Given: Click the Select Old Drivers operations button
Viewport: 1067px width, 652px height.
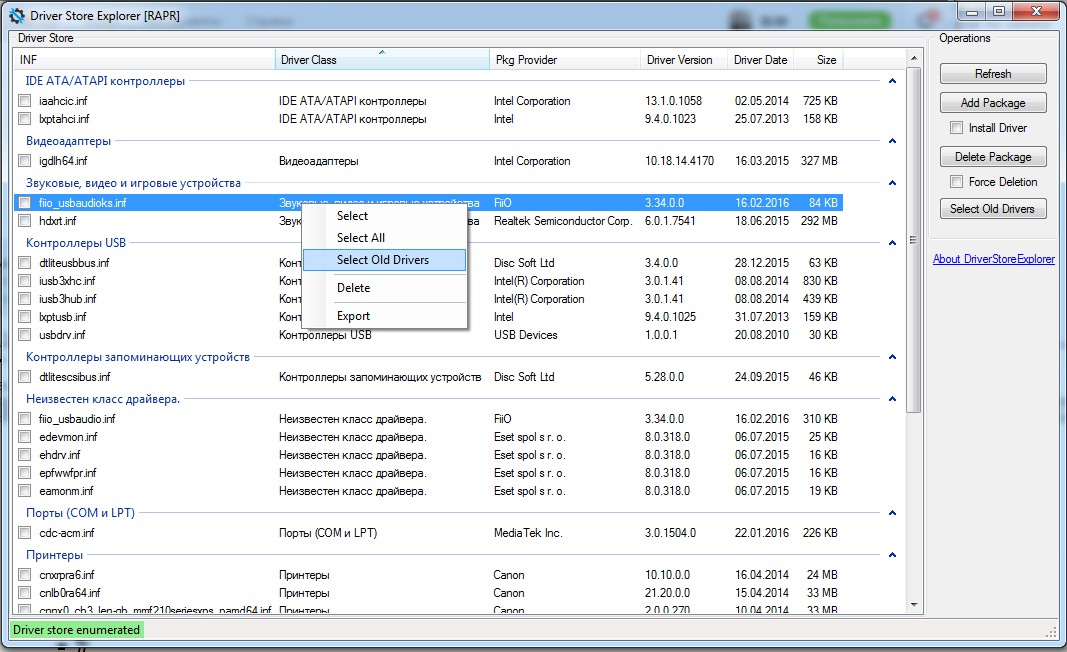Looking at the screenshot, I should point(993,209).
